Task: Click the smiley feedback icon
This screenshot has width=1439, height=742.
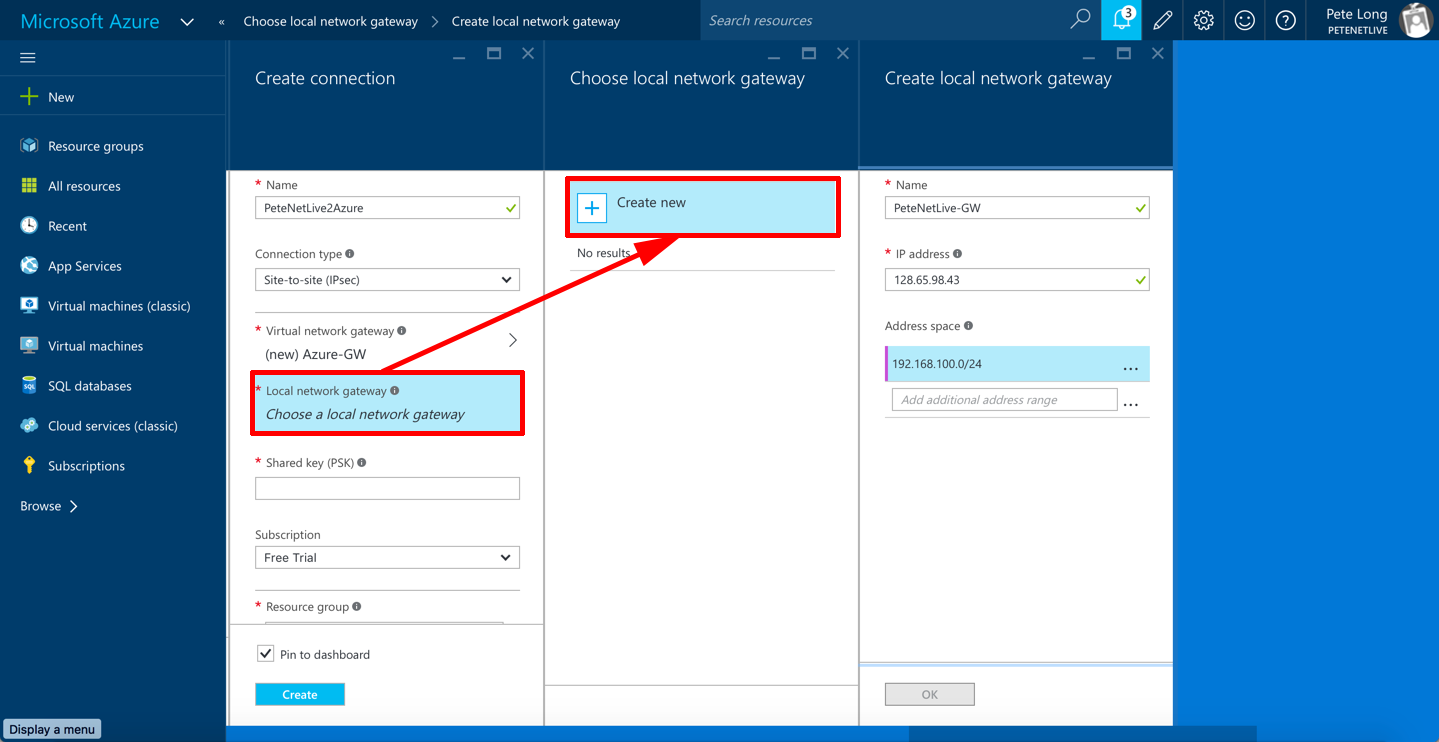Action: coord(1245,20)
